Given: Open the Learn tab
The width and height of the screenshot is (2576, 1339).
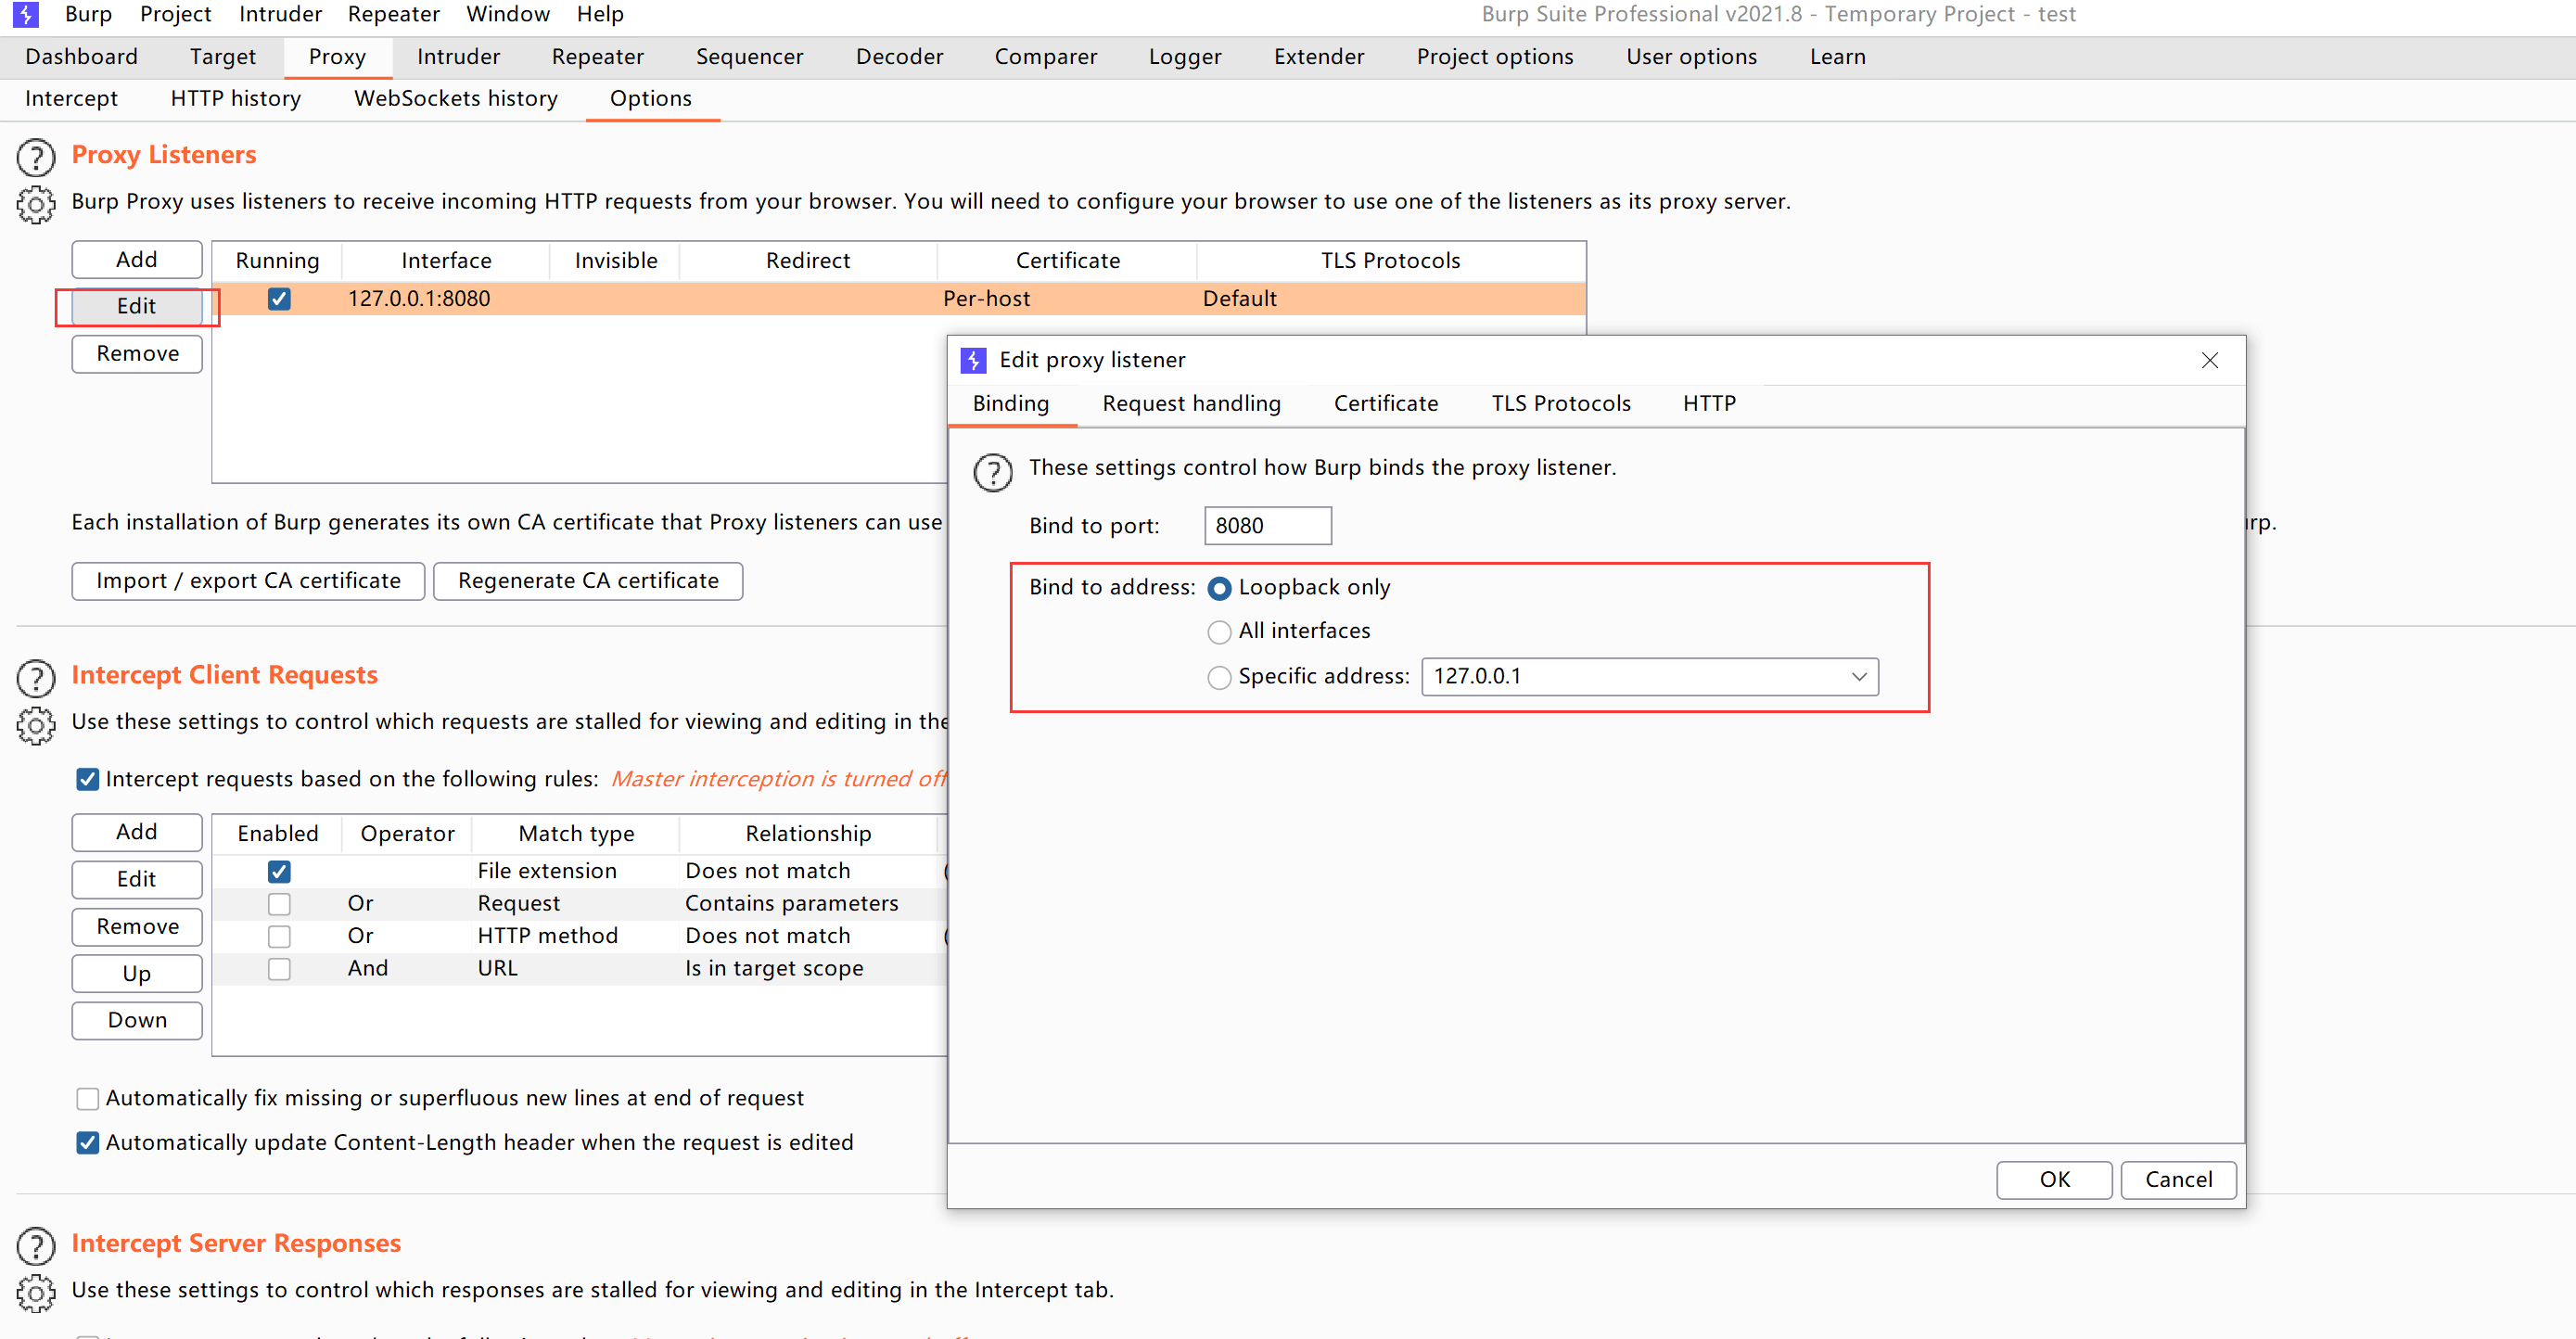Looking at the screenshot, I should tap(1837, 57).
